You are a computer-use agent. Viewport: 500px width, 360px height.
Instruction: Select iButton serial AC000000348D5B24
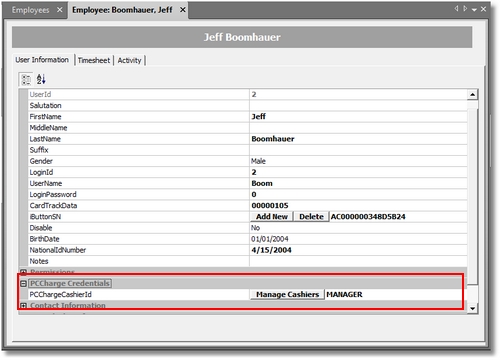point(368,217)
